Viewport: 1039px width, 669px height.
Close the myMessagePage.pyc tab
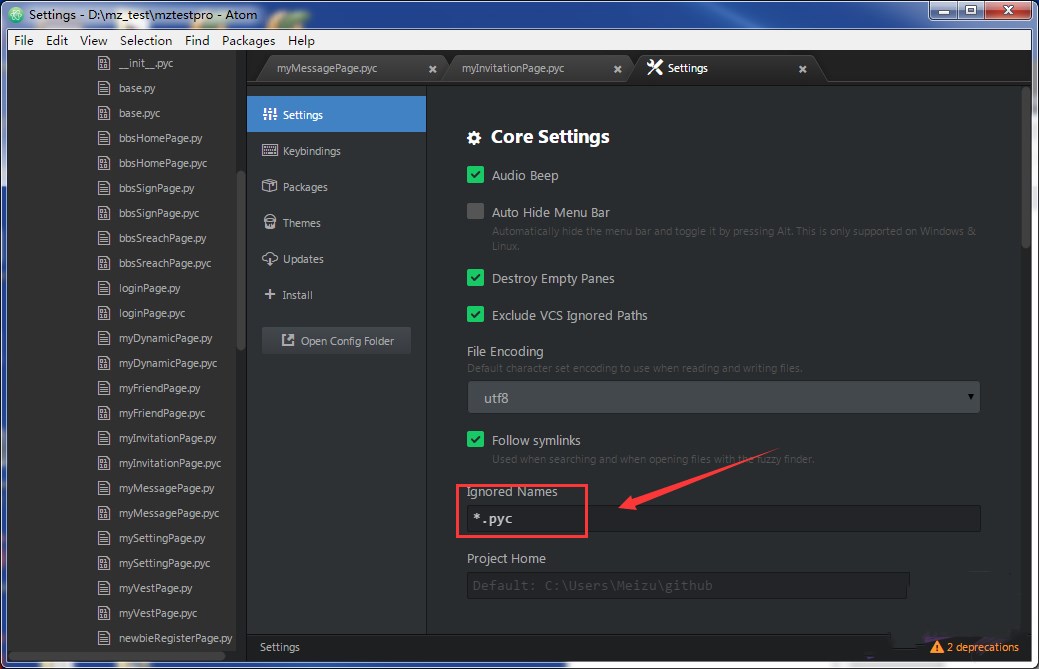click(x=432, y=69)
